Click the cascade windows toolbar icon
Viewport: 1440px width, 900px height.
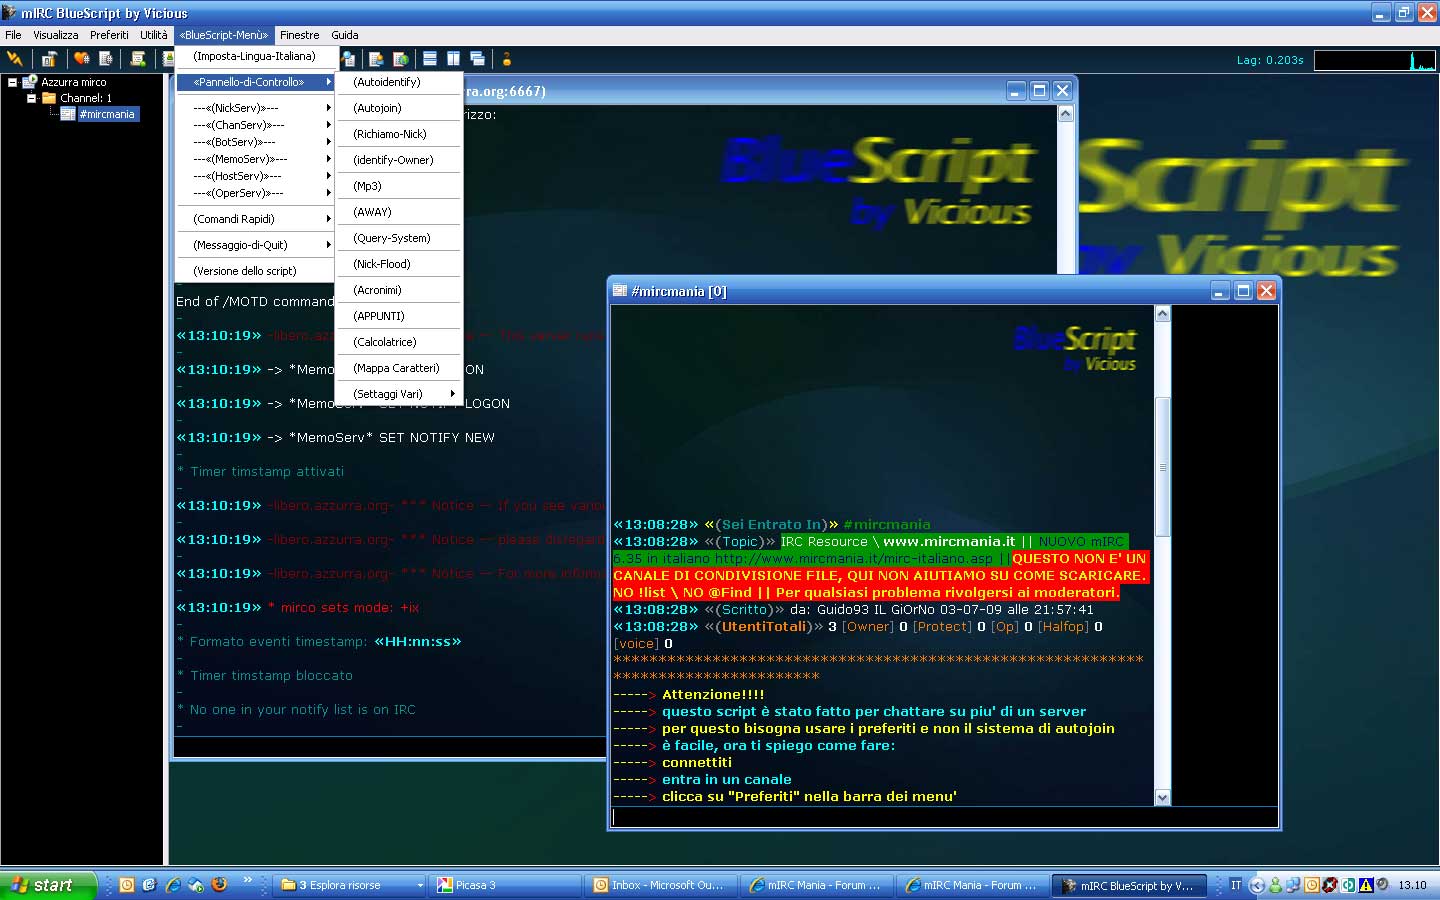pyautogui.click(x=477, y=59)
